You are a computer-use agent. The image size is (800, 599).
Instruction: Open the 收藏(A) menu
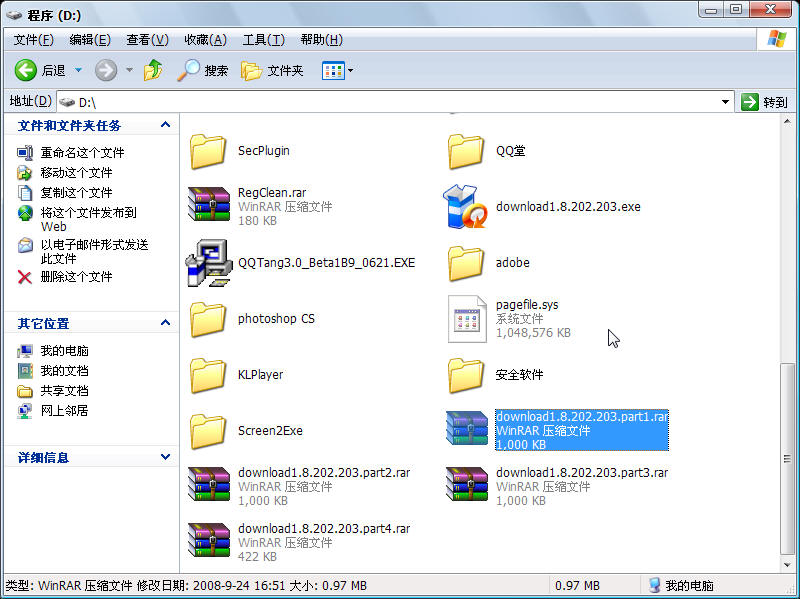tap(205, 40)
